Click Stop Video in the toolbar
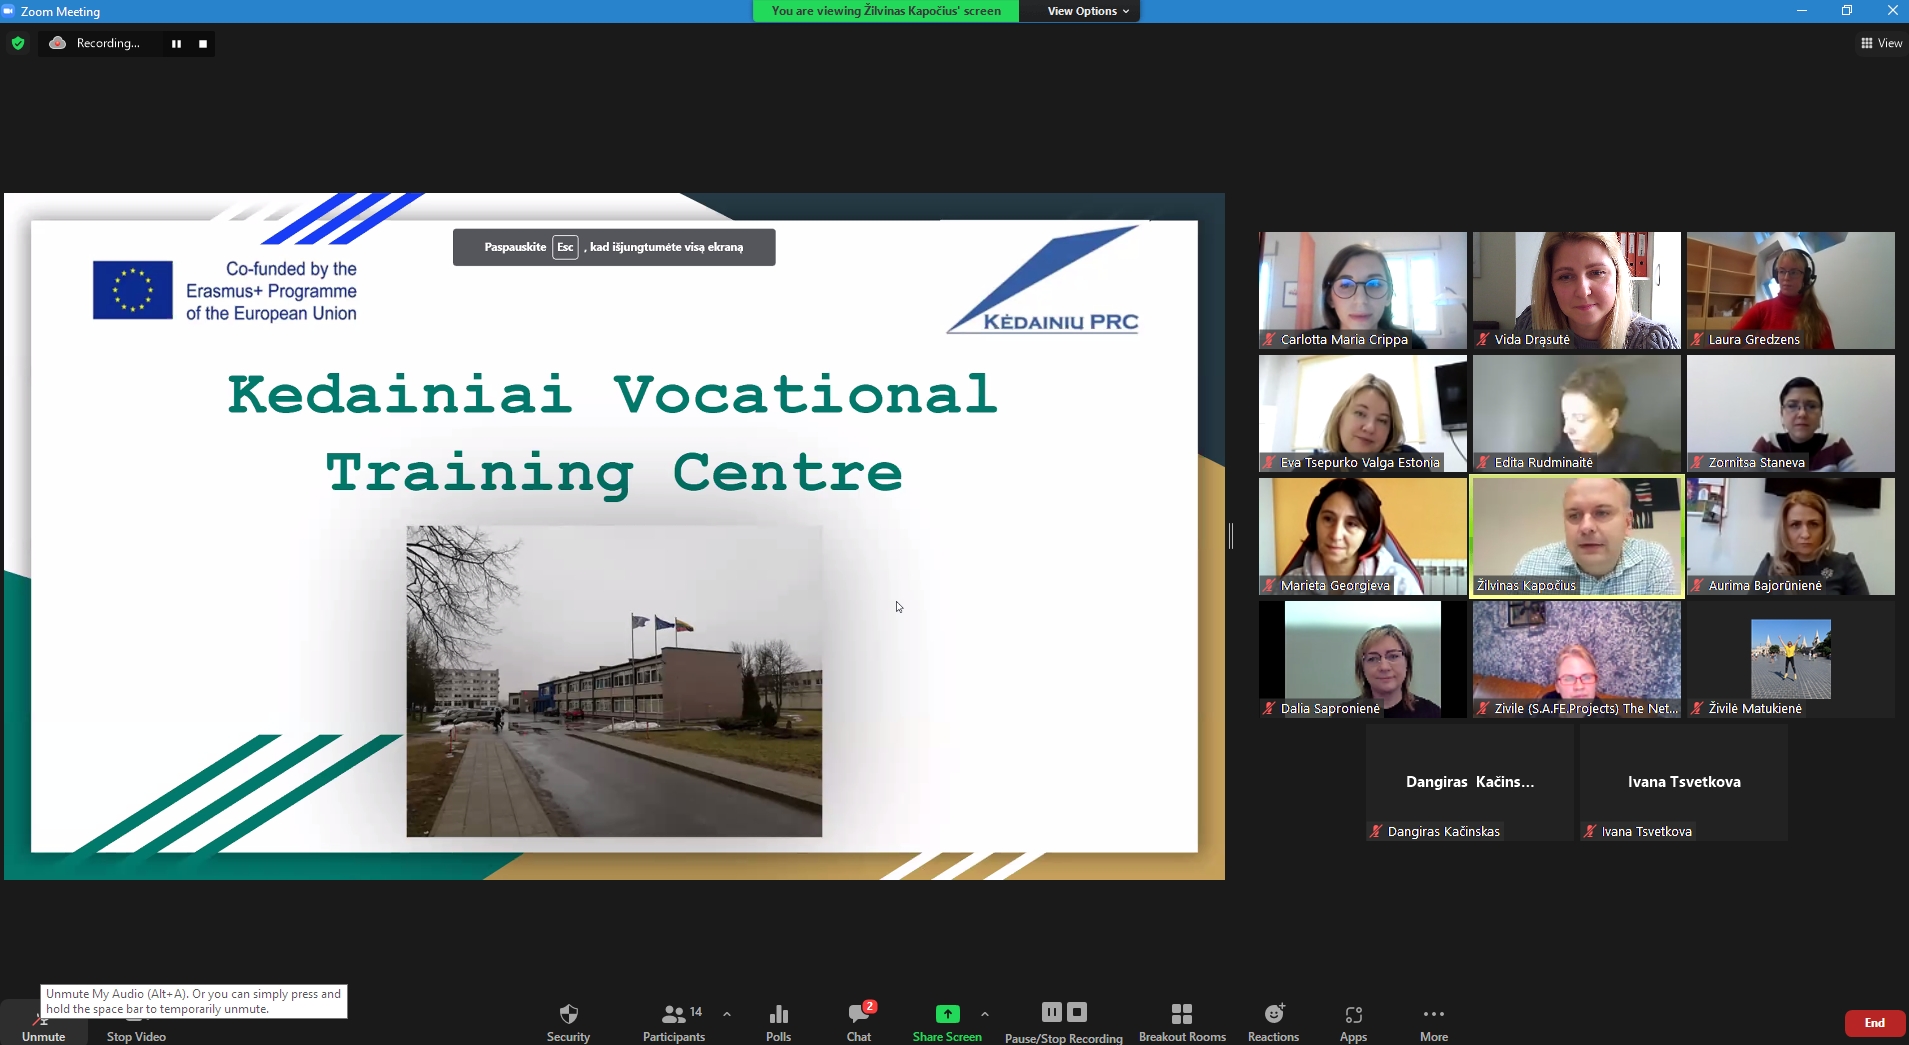 [x=136, y=1036]
